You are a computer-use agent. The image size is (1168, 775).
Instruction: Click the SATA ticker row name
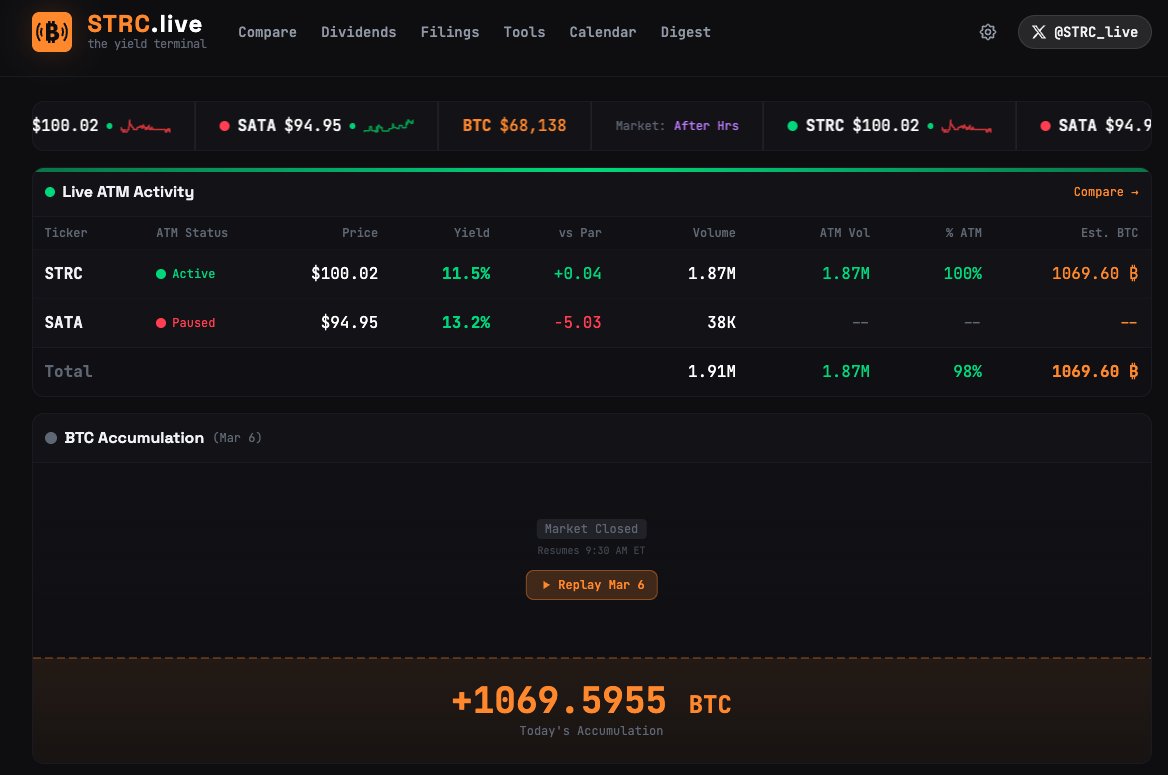point(63,322)
